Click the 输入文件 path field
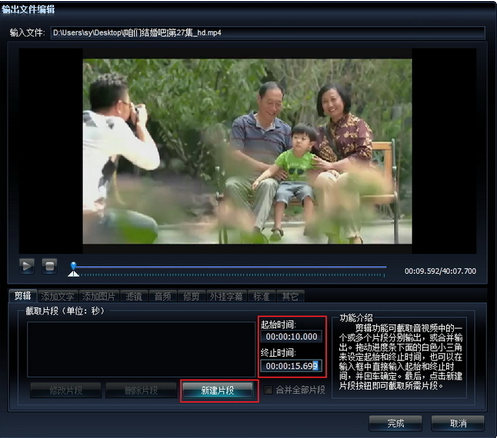The height and width of the screenshot is (438, 497). pyautogui.click(x=268, y=33)
